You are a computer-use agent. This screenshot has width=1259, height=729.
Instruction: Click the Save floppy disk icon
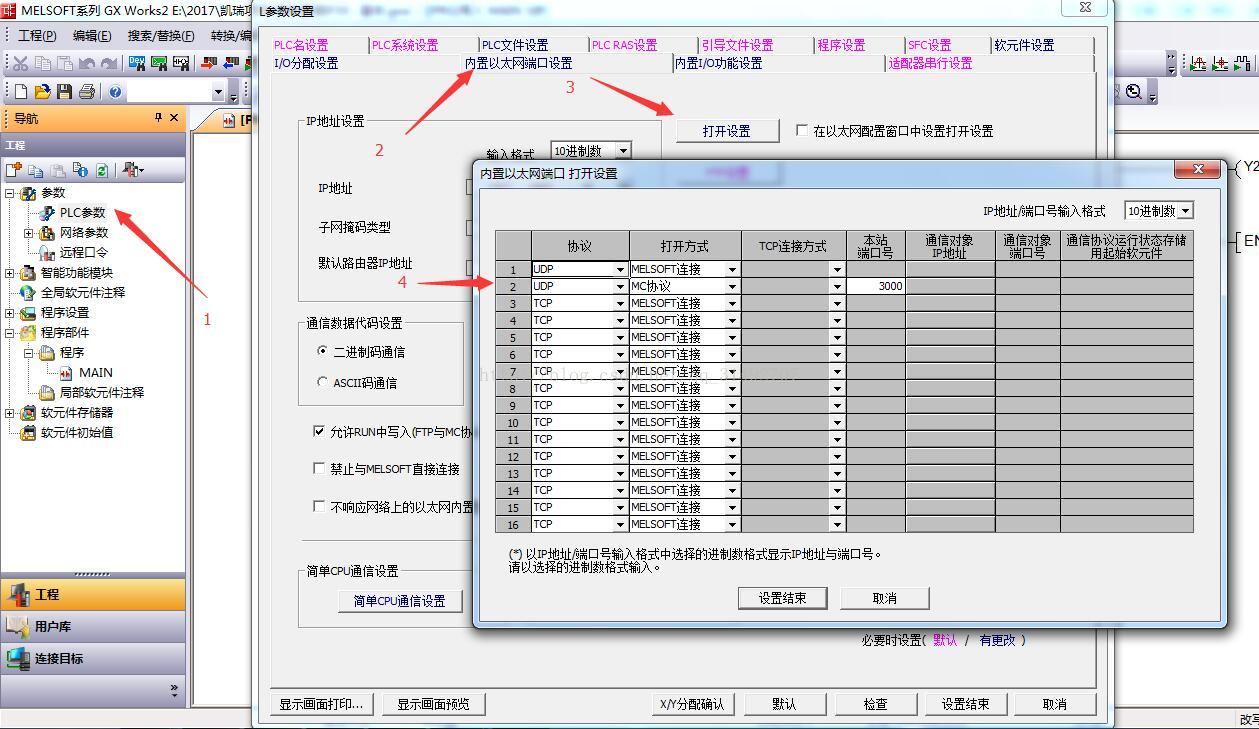point(64,92)
